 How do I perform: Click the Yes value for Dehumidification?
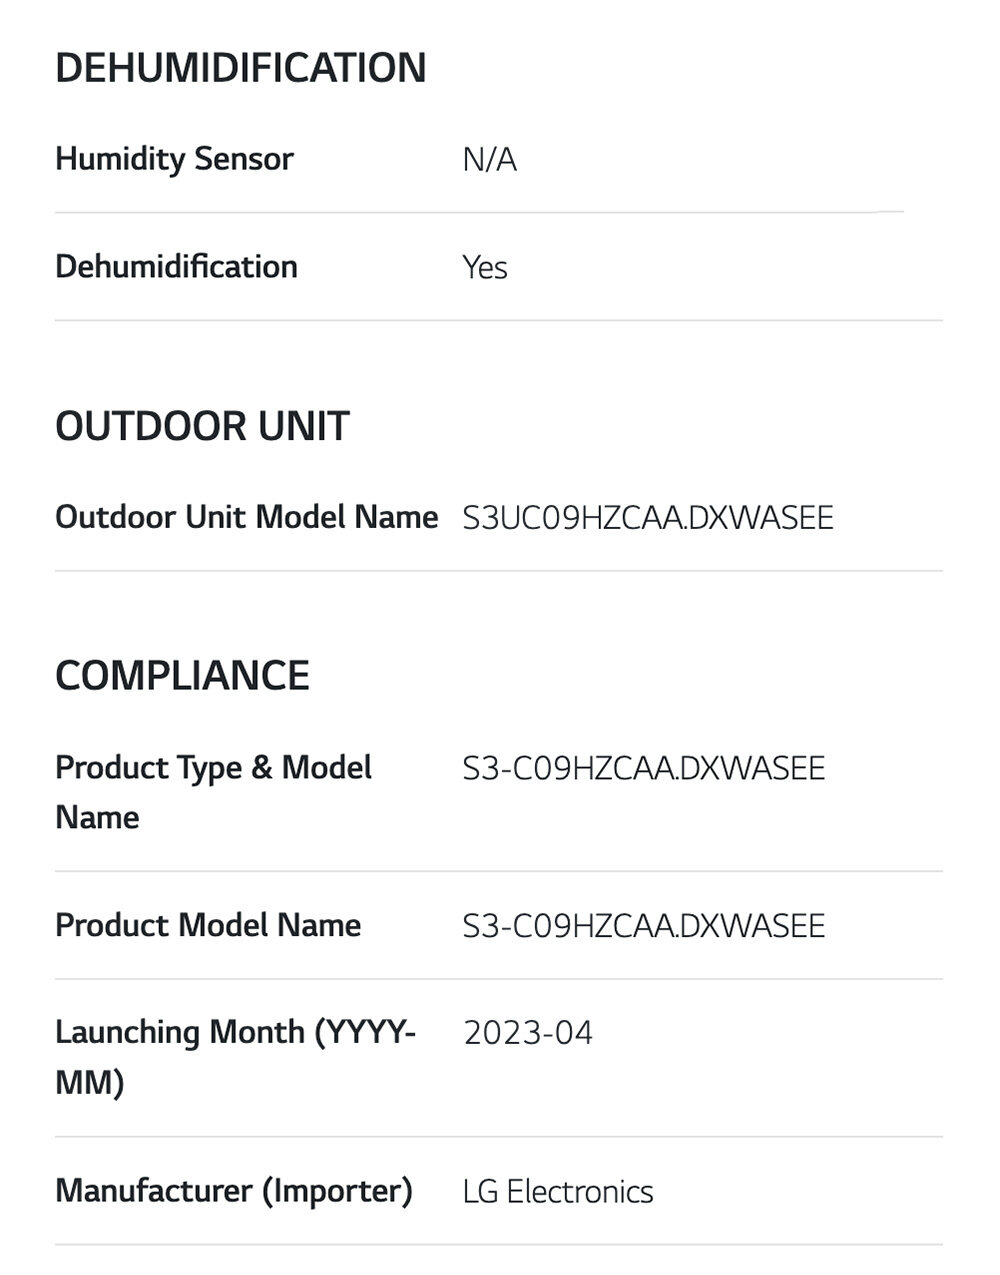[485, 268]
